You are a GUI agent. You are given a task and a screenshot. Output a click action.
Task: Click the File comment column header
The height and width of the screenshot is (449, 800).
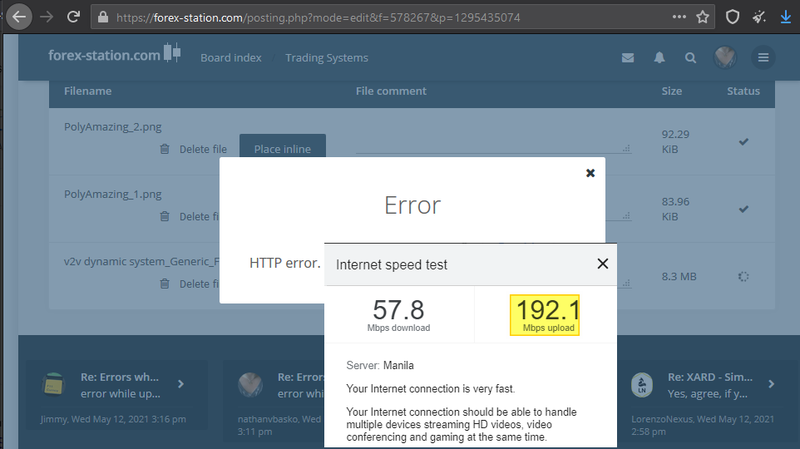pos(391,91)
